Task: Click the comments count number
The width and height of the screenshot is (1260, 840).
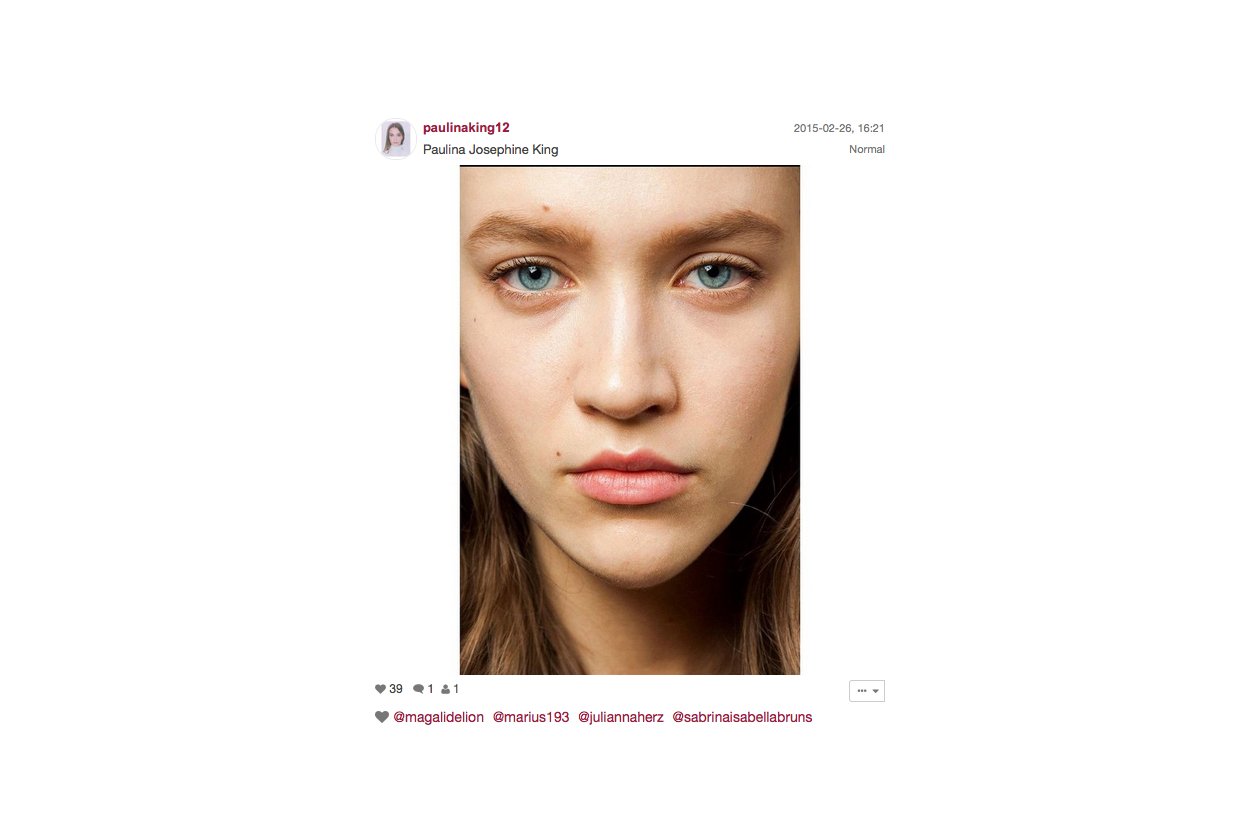Action: tap(431, 689)
